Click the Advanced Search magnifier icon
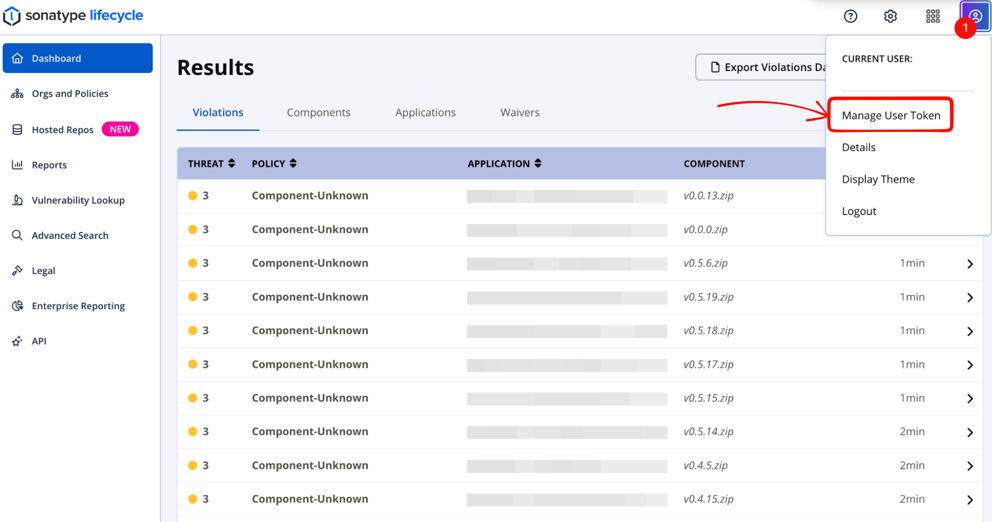 click(x=18, y=235)
